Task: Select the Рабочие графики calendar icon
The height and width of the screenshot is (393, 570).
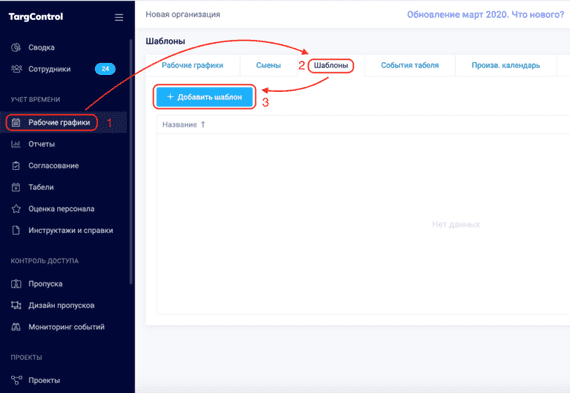Action: coord(16,123)
